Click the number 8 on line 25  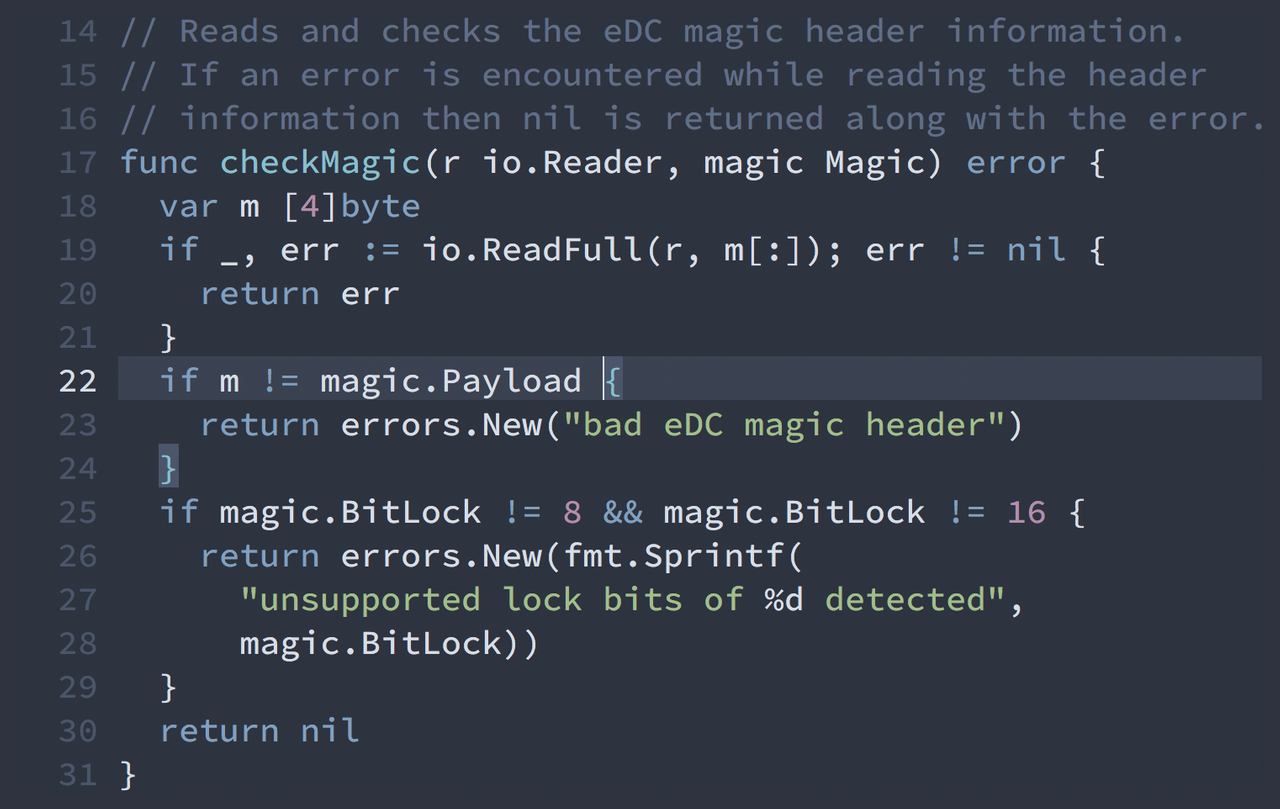pyautogui.click(x=572, y=512)
